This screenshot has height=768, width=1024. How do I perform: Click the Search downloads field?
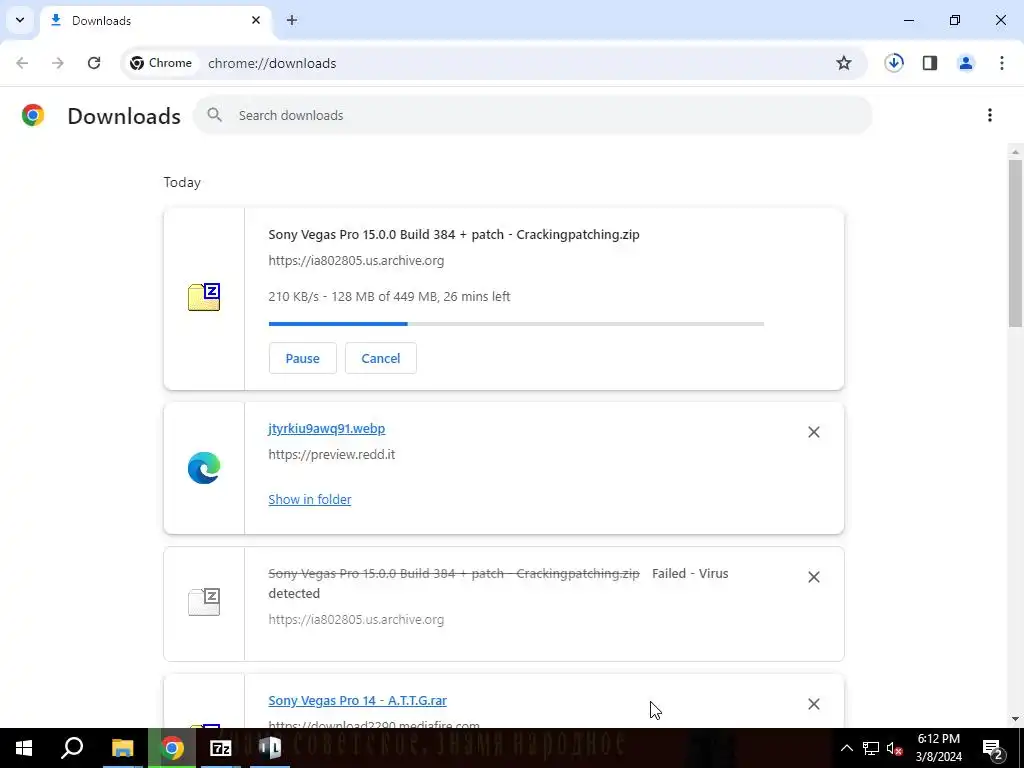click(532, 115)
